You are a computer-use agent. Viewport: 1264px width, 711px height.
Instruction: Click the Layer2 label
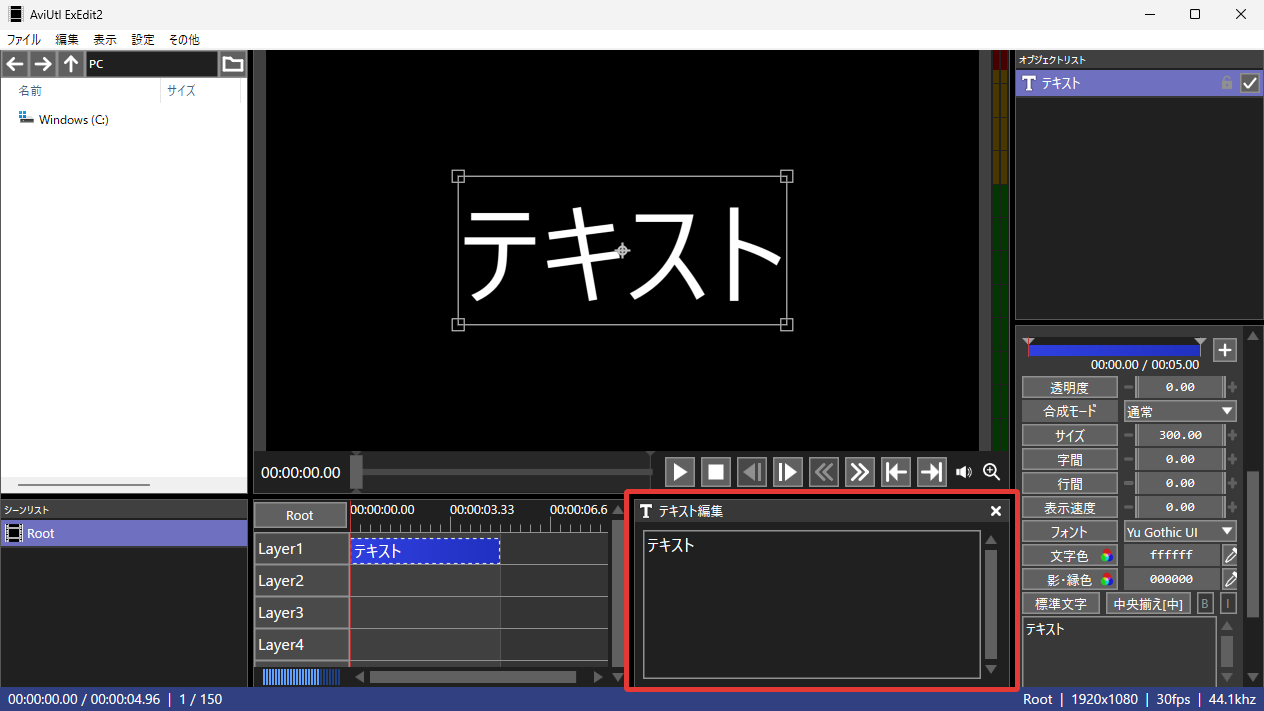[301, 580]
